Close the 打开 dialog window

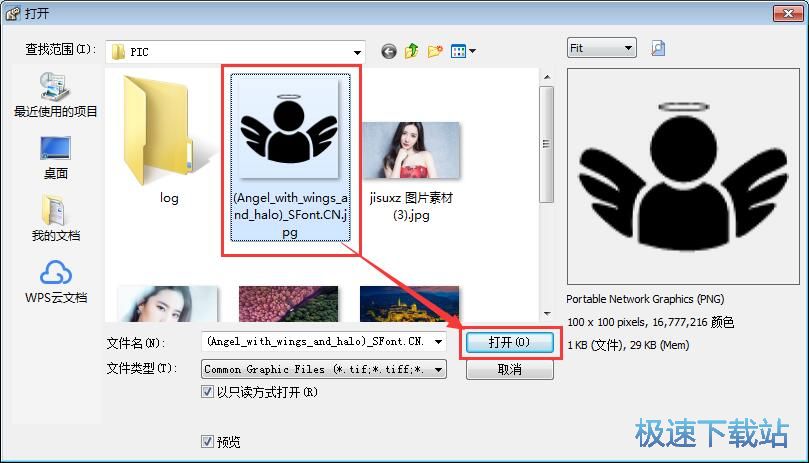pos(788,13)
